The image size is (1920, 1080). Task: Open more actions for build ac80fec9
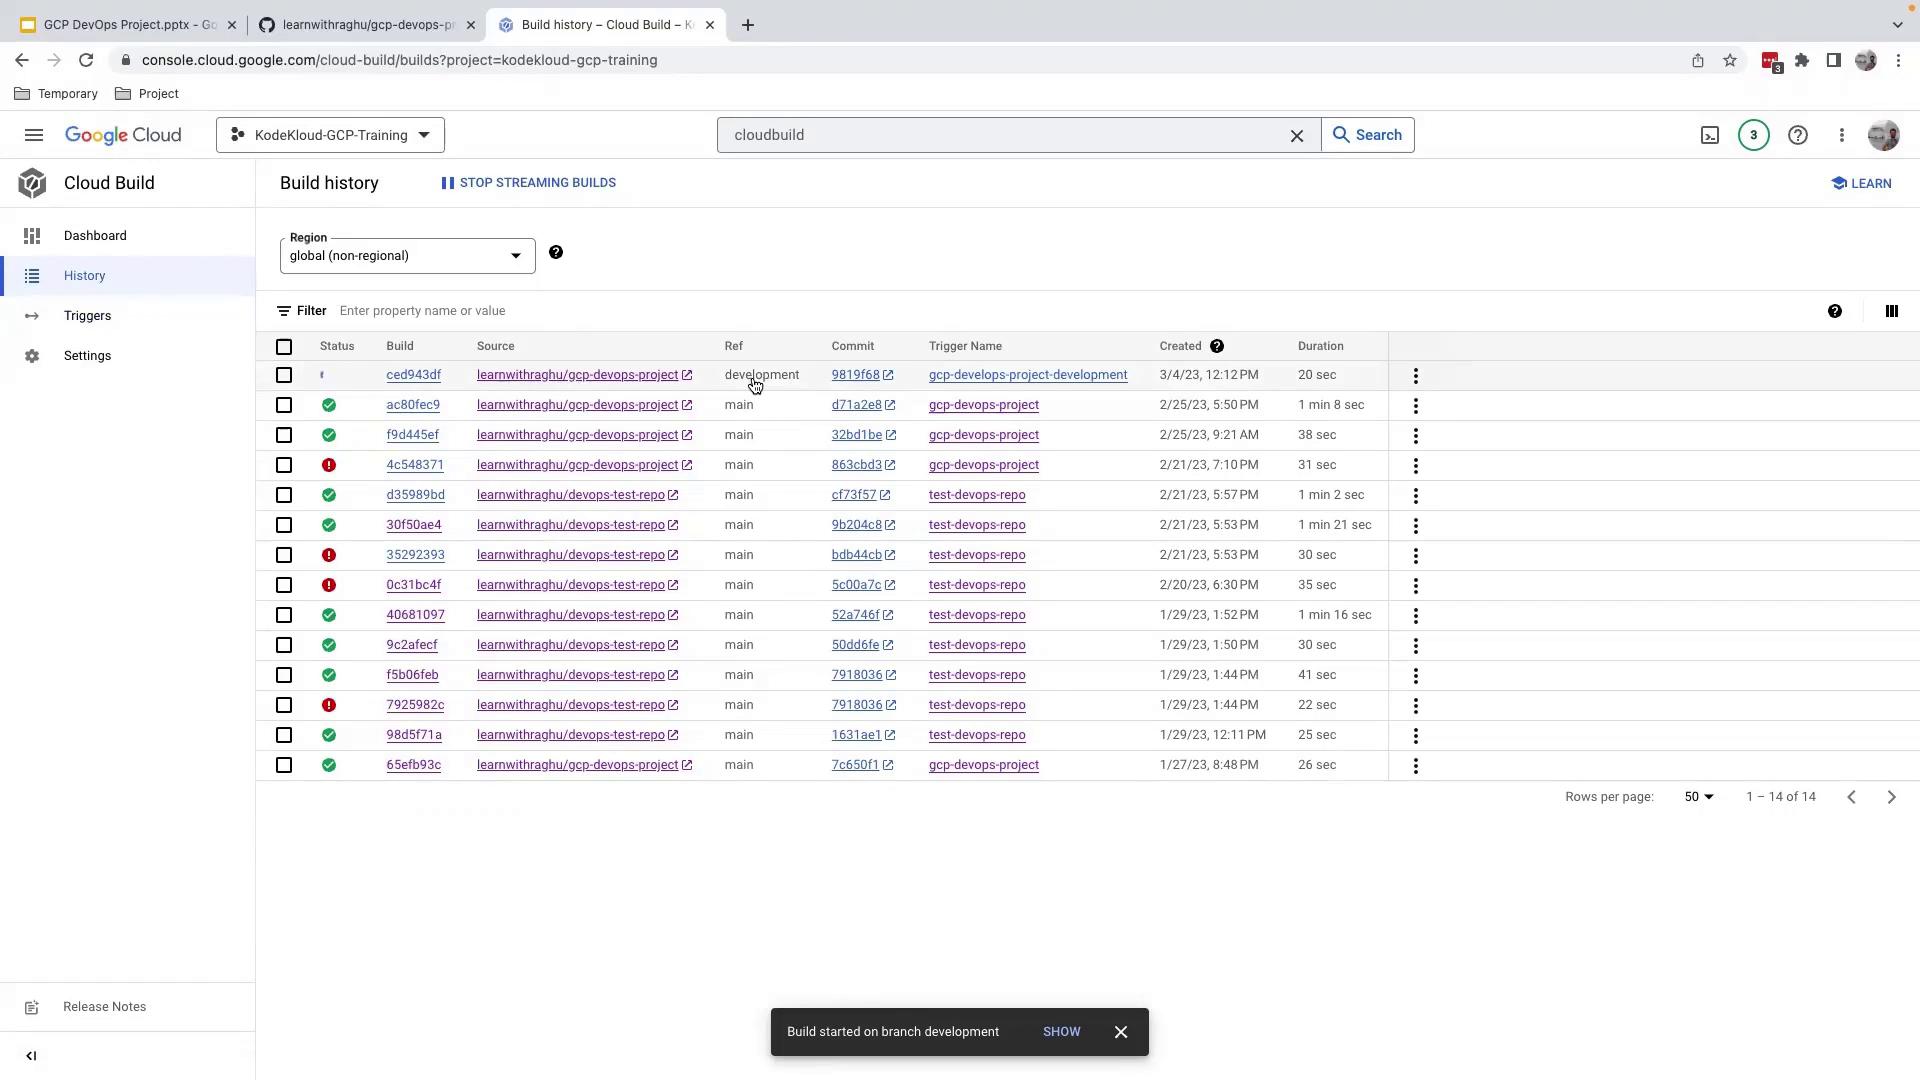click(1415, 405)
